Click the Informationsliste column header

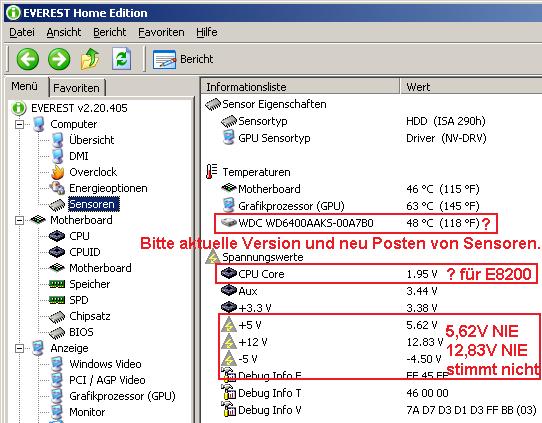(x=300, y=87)
